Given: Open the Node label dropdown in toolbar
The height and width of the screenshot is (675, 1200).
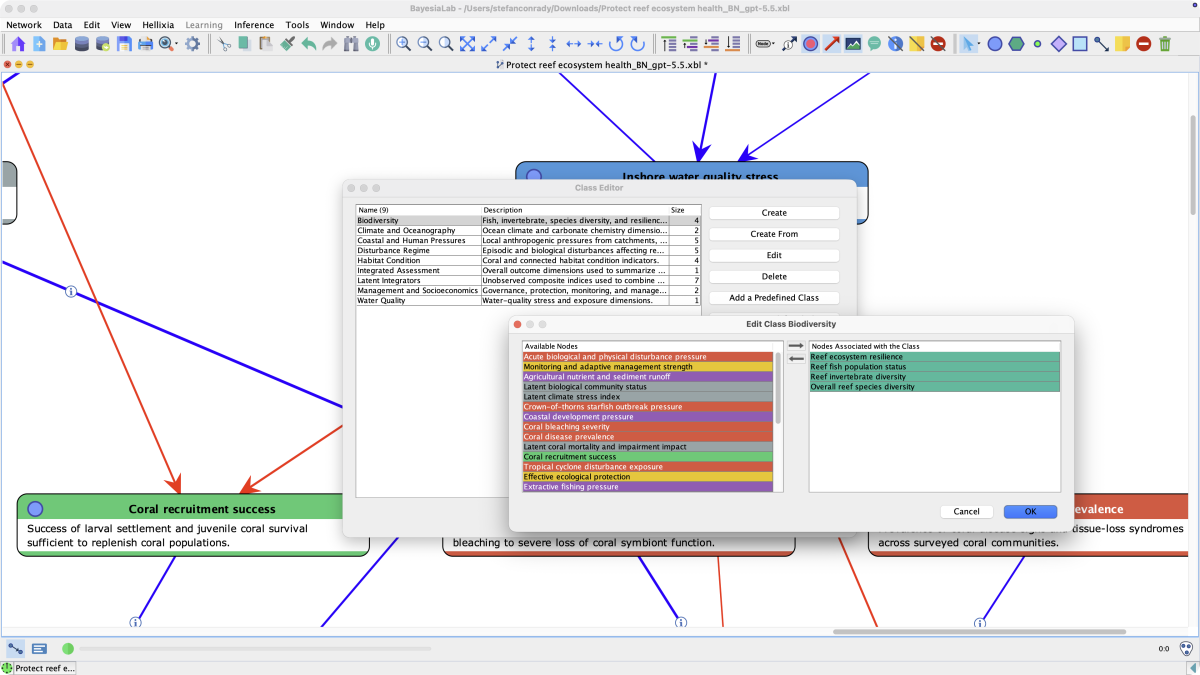Looking at the screenshot, I should click(765, 44).
